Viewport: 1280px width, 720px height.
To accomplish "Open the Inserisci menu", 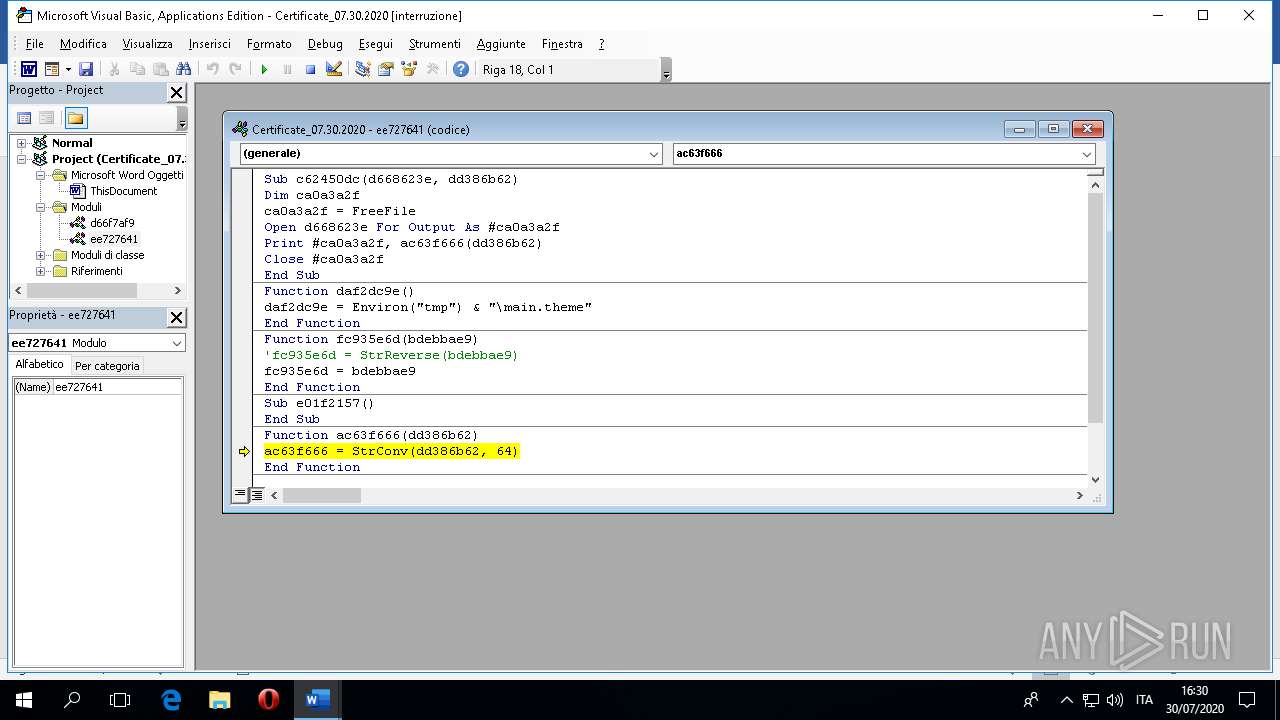I will tap(209, 44).
